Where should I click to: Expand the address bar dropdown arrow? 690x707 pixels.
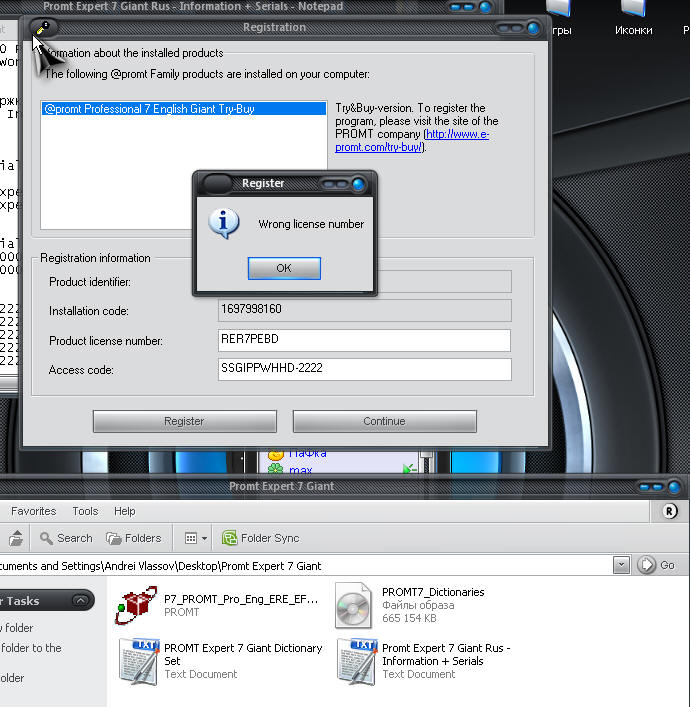click(x=621, y=565)
